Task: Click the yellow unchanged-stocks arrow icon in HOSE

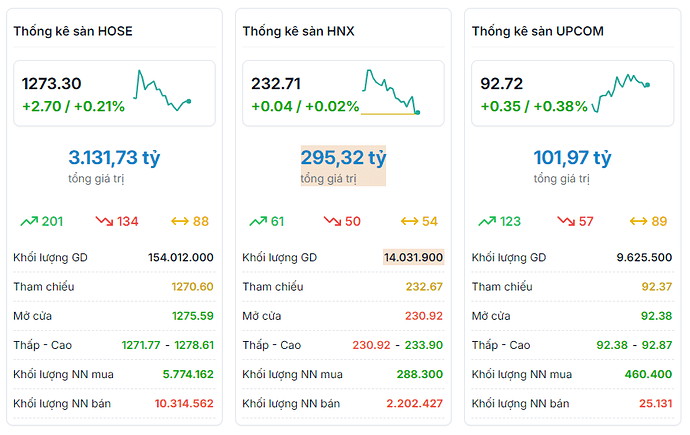Action: 180,221
